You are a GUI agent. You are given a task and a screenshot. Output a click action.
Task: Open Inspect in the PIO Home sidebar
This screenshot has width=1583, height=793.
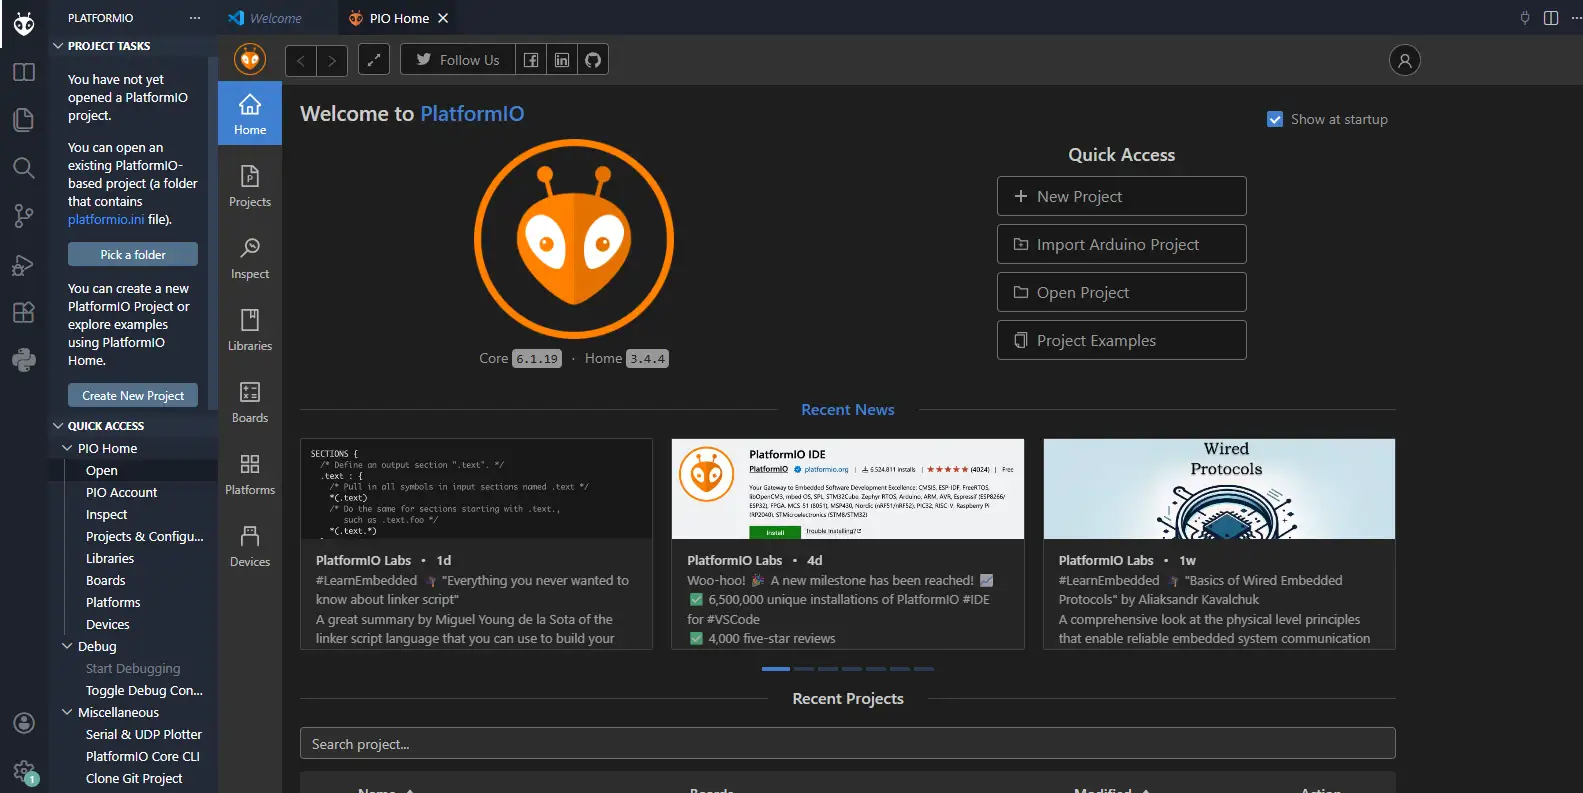coord(250,258)
